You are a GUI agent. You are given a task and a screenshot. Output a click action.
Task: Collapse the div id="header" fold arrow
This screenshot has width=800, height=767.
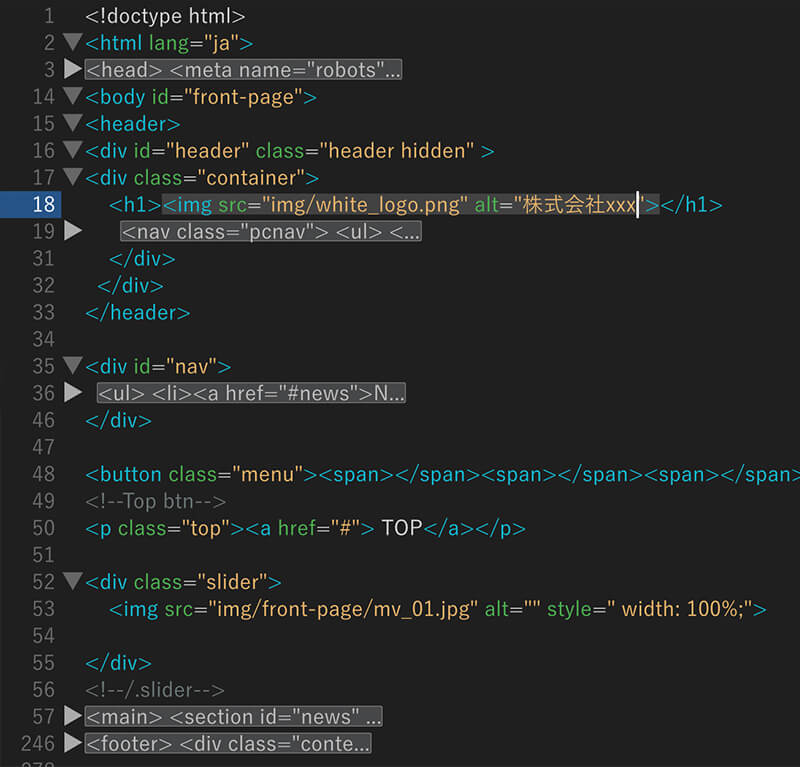72,151
